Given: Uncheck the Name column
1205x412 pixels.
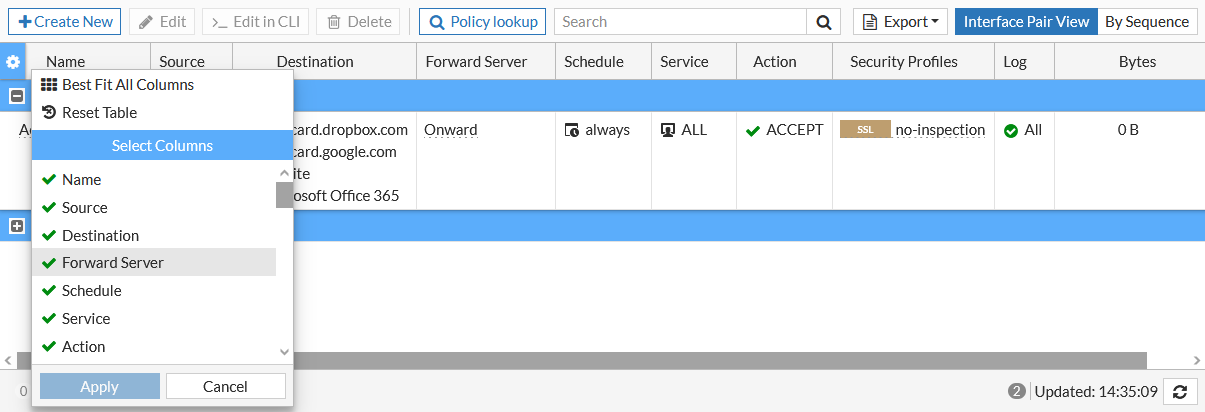Looking at the screenshot, I should pos(48,180).
